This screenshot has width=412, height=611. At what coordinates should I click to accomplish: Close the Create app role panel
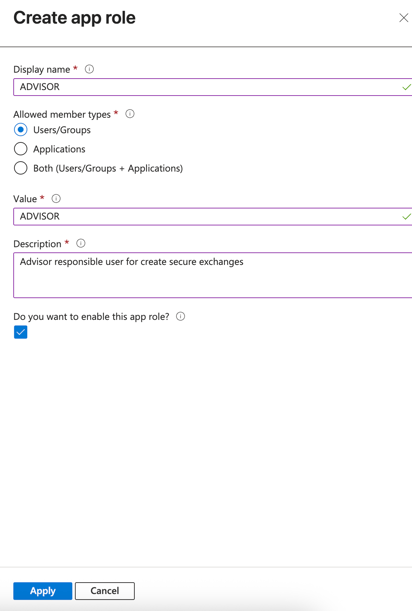[403, 18]
